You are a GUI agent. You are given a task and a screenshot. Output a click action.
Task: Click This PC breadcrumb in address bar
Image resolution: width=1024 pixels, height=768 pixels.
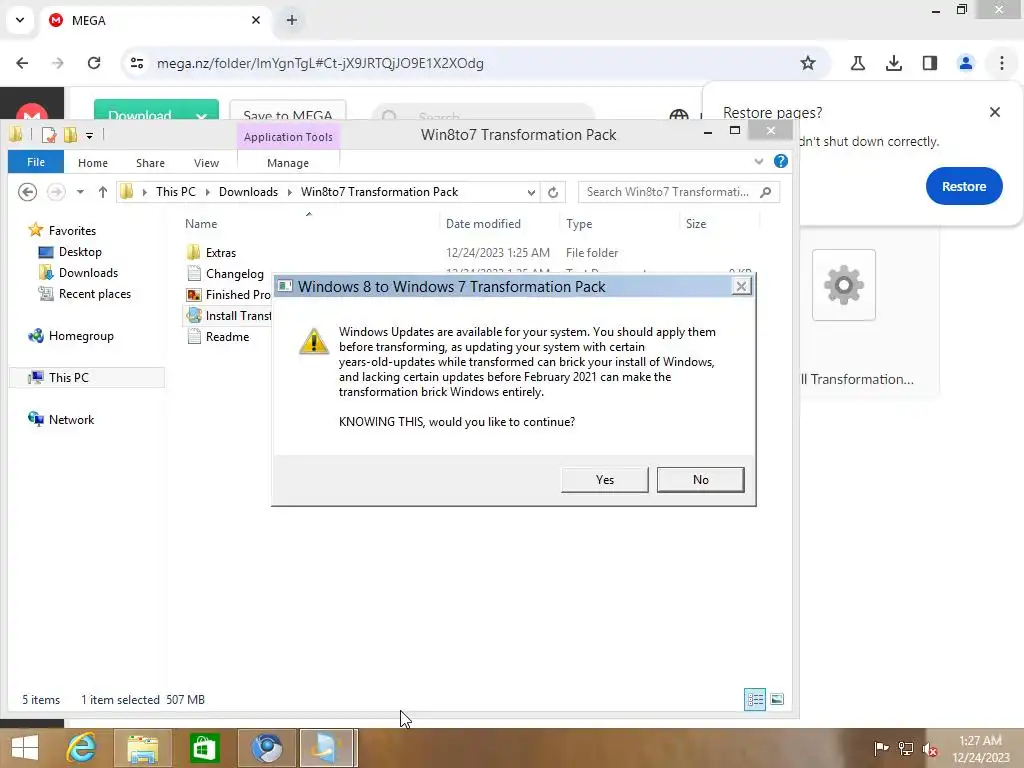176,192
